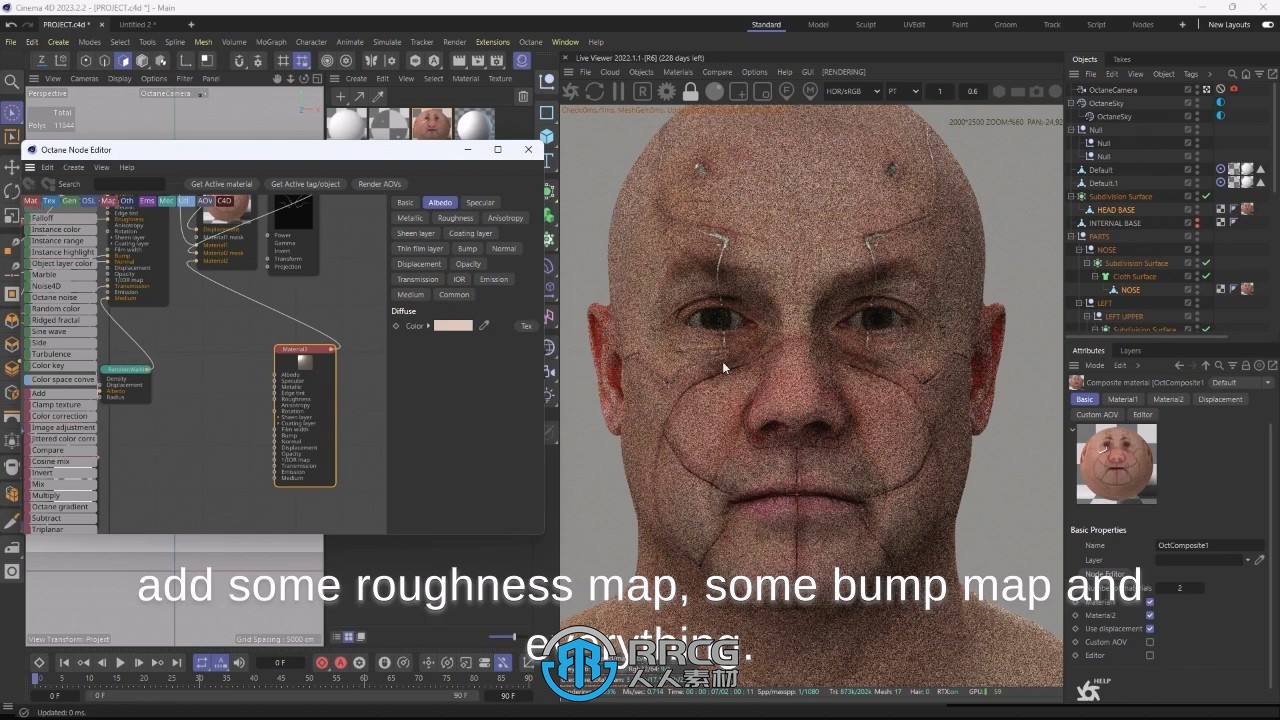Click the HEAD BASE material tag thumbnail
Screen dimensions: 1280x720
pos(1247,210)
